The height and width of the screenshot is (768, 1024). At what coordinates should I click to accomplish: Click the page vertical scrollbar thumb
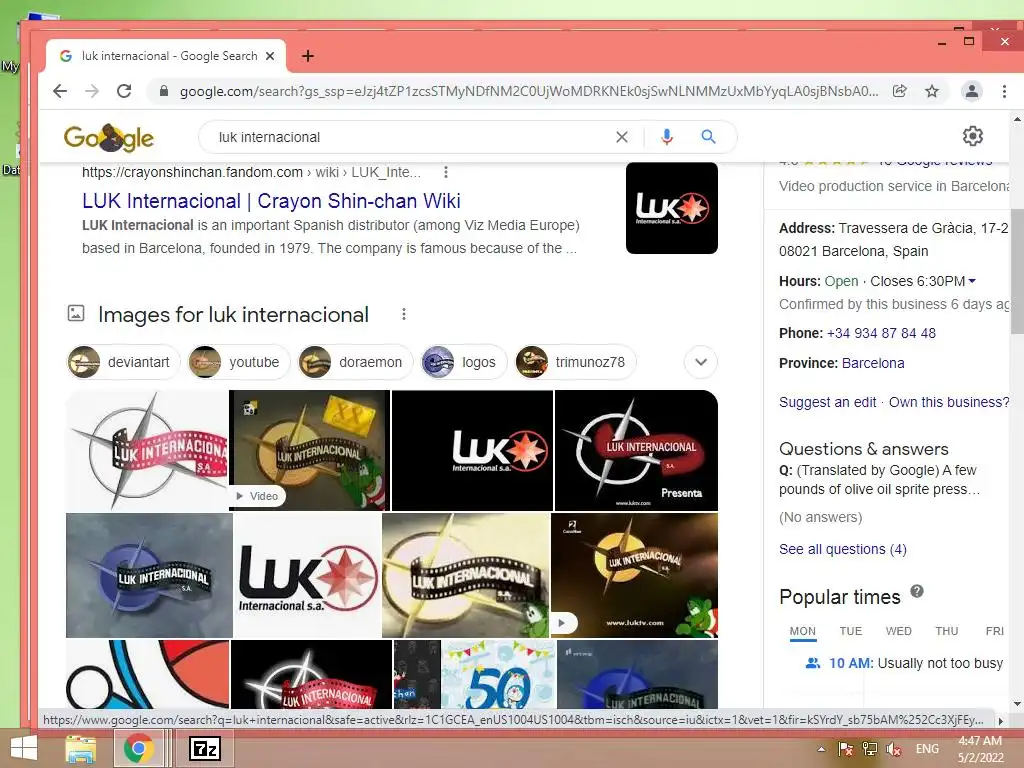(x=1017, y=270)
